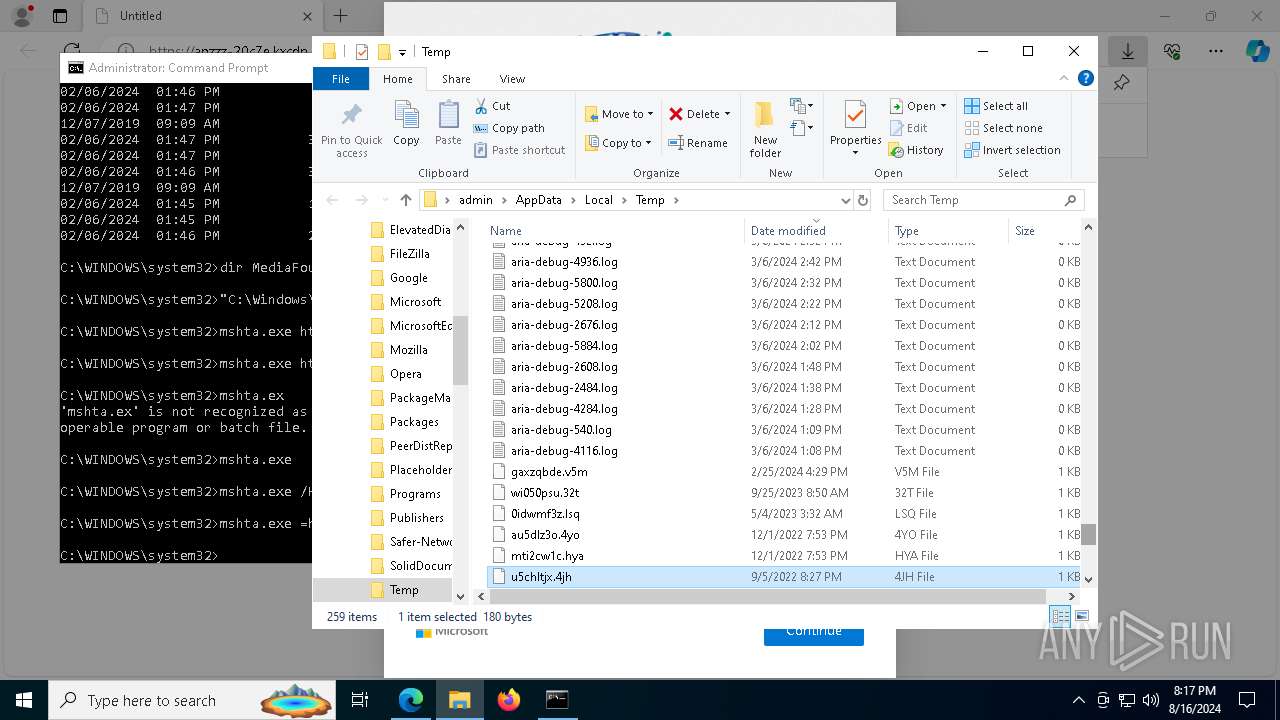
Task: Switch to the View ribbon tab
Action: tap(512, 79)
